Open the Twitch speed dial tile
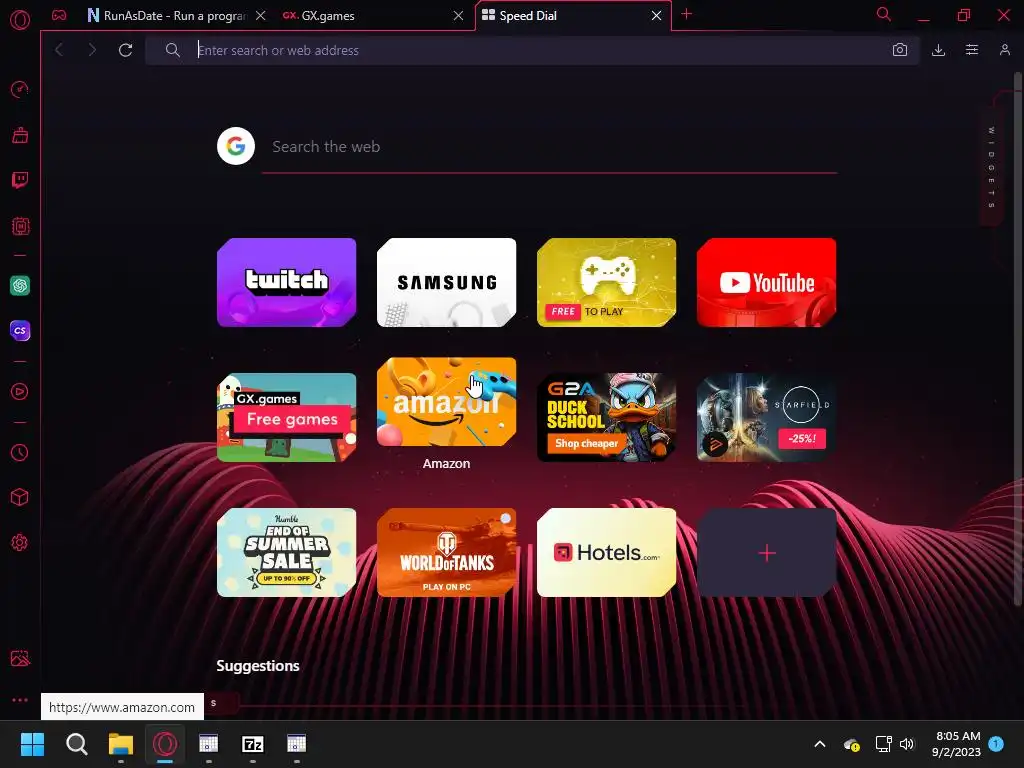The width and height of the screenshot is (1024, 768). [x=287, y=282]
